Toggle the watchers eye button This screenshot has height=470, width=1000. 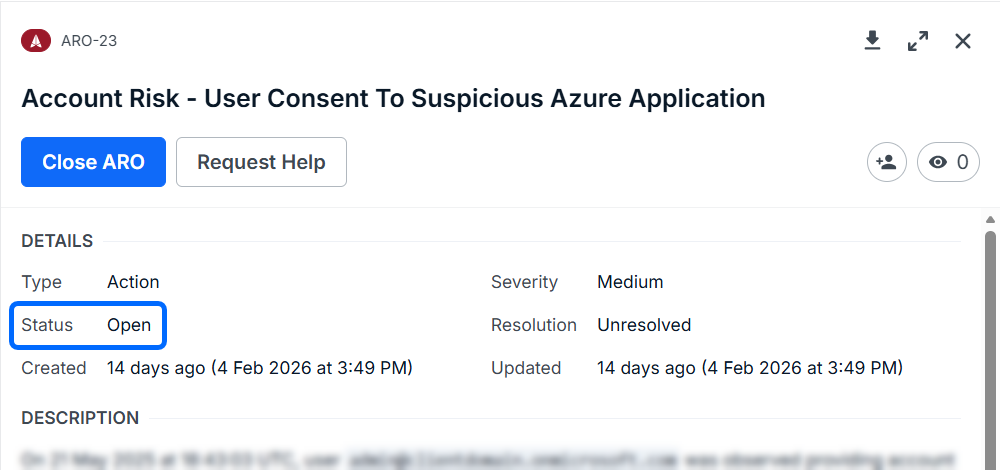coord(948,162)
